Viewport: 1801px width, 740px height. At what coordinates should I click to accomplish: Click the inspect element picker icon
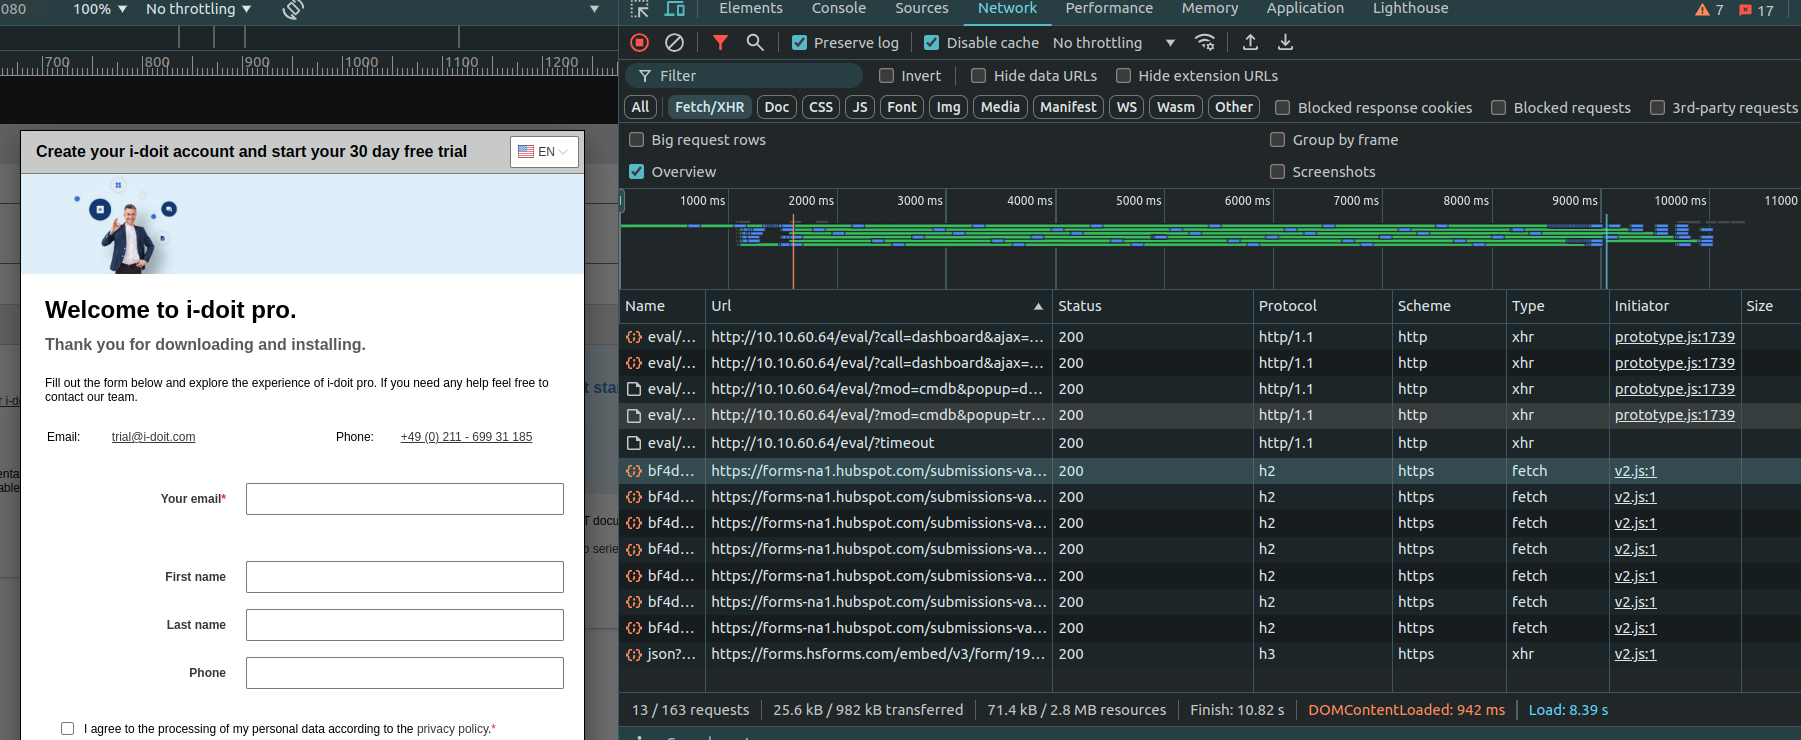(x=640, y=9)
